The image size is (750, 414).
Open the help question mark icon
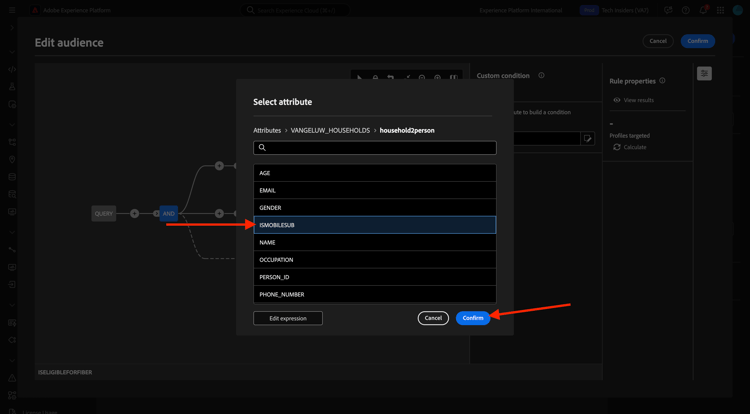pyautogui.click(x=685, y=10)
